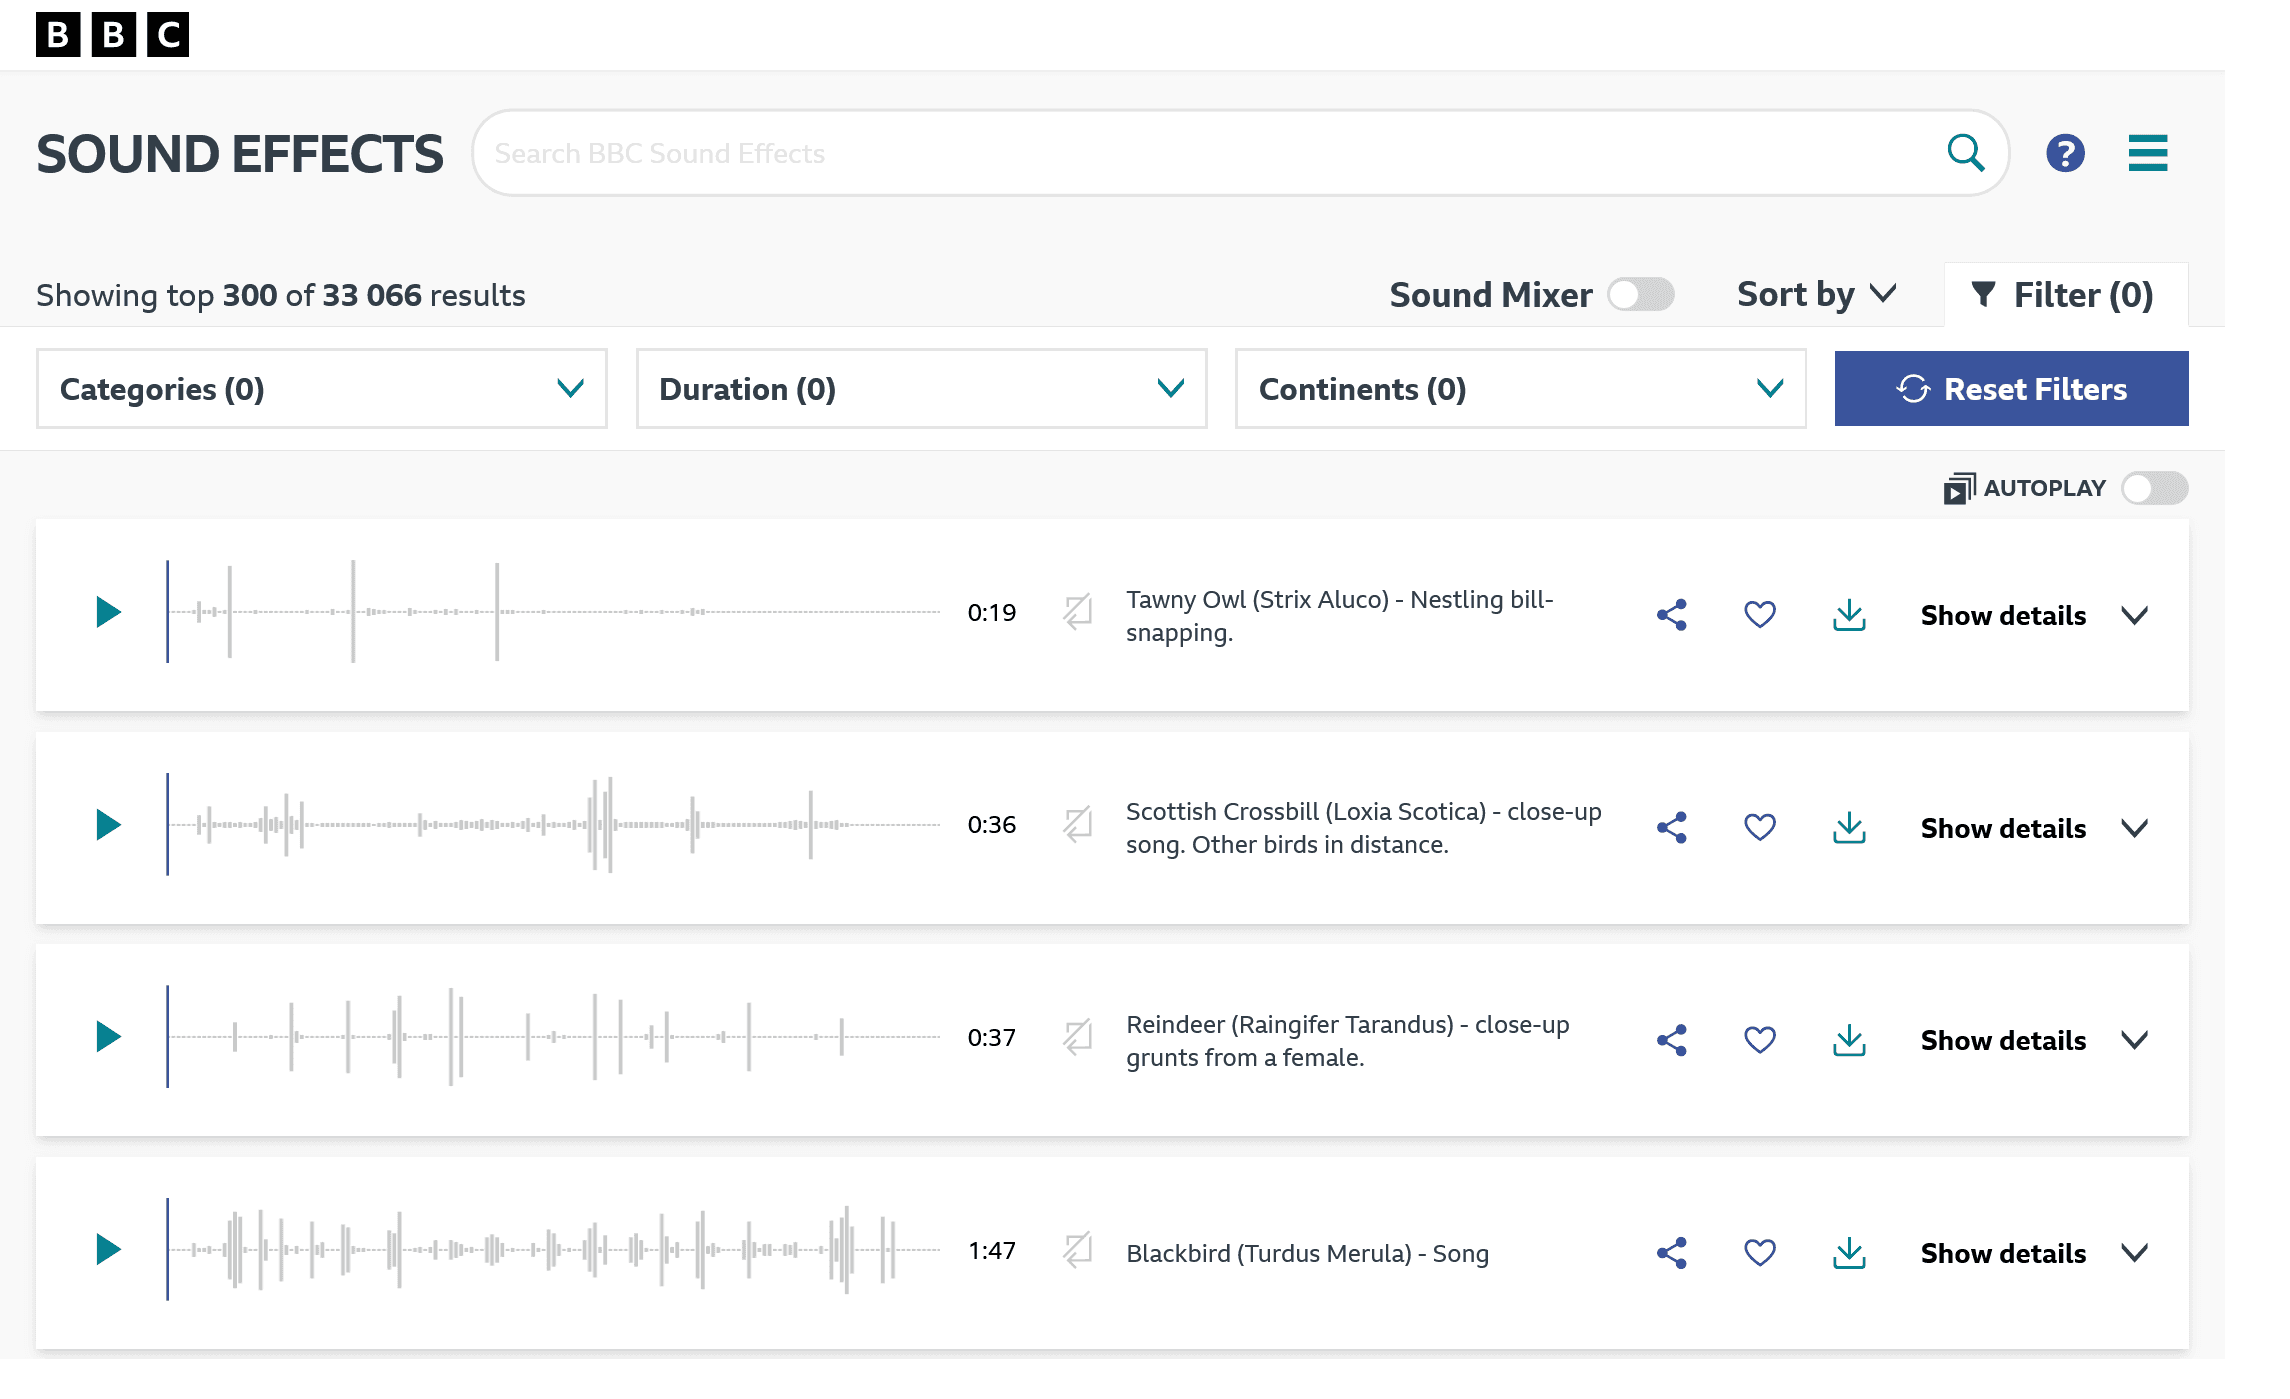Open the Continents (0) dropdown

point(1521,389)
